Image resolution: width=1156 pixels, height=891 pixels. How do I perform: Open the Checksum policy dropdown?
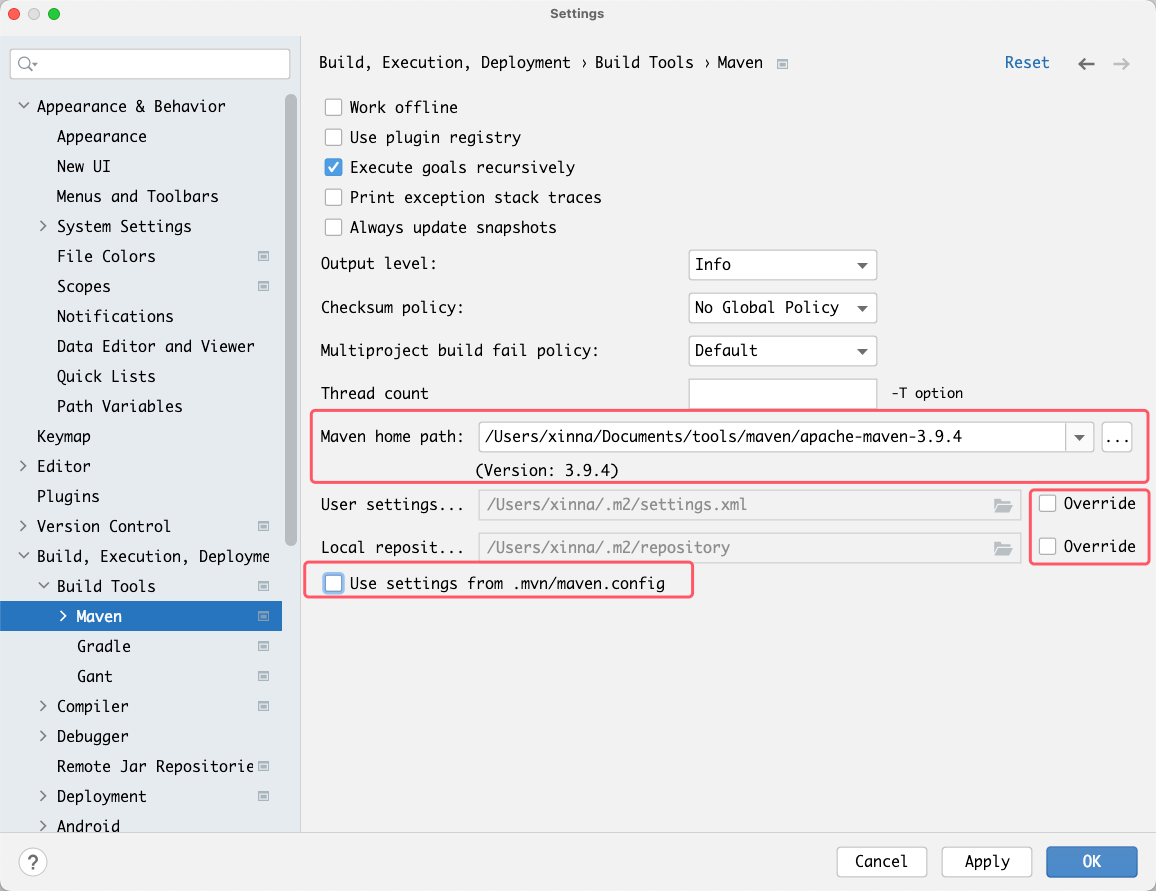tap(782, 307)
